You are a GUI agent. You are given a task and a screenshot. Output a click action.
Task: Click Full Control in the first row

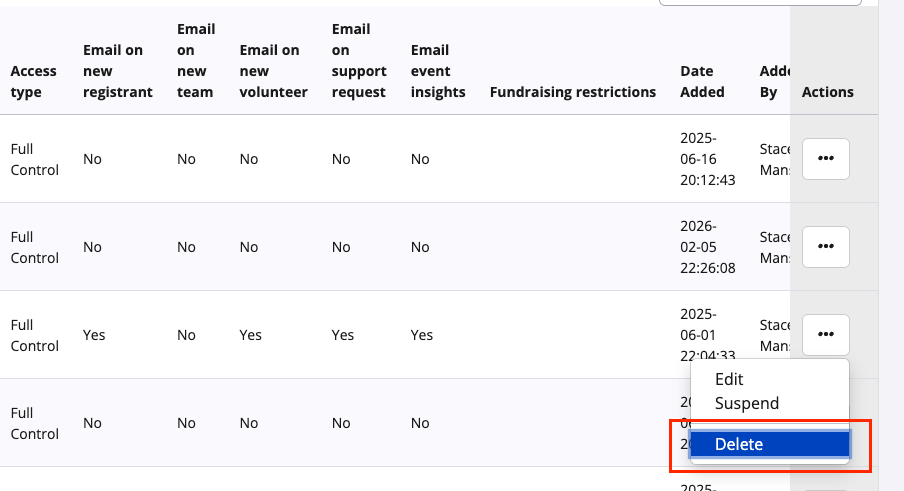click(x=35, y=159)
